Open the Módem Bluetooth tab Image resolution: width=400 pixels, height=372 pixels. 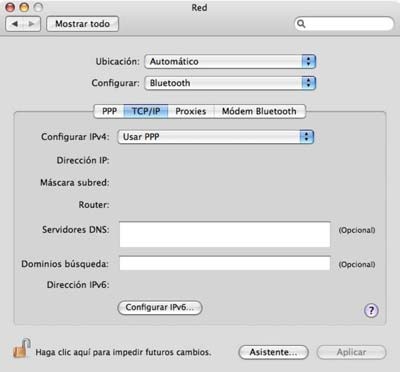coord(259,111)
